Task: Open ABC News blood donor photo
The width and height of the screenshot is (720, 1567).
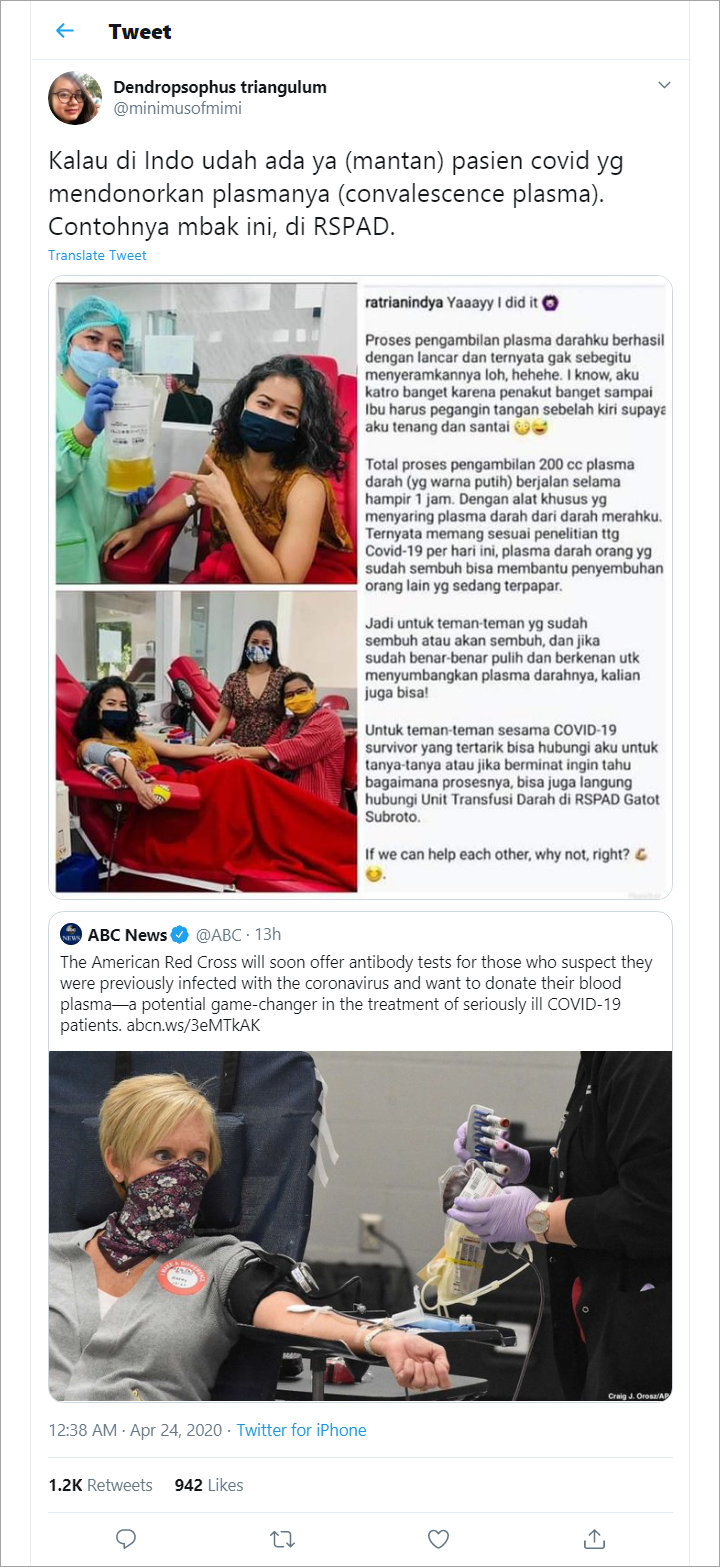Action: coord(360,1226)
